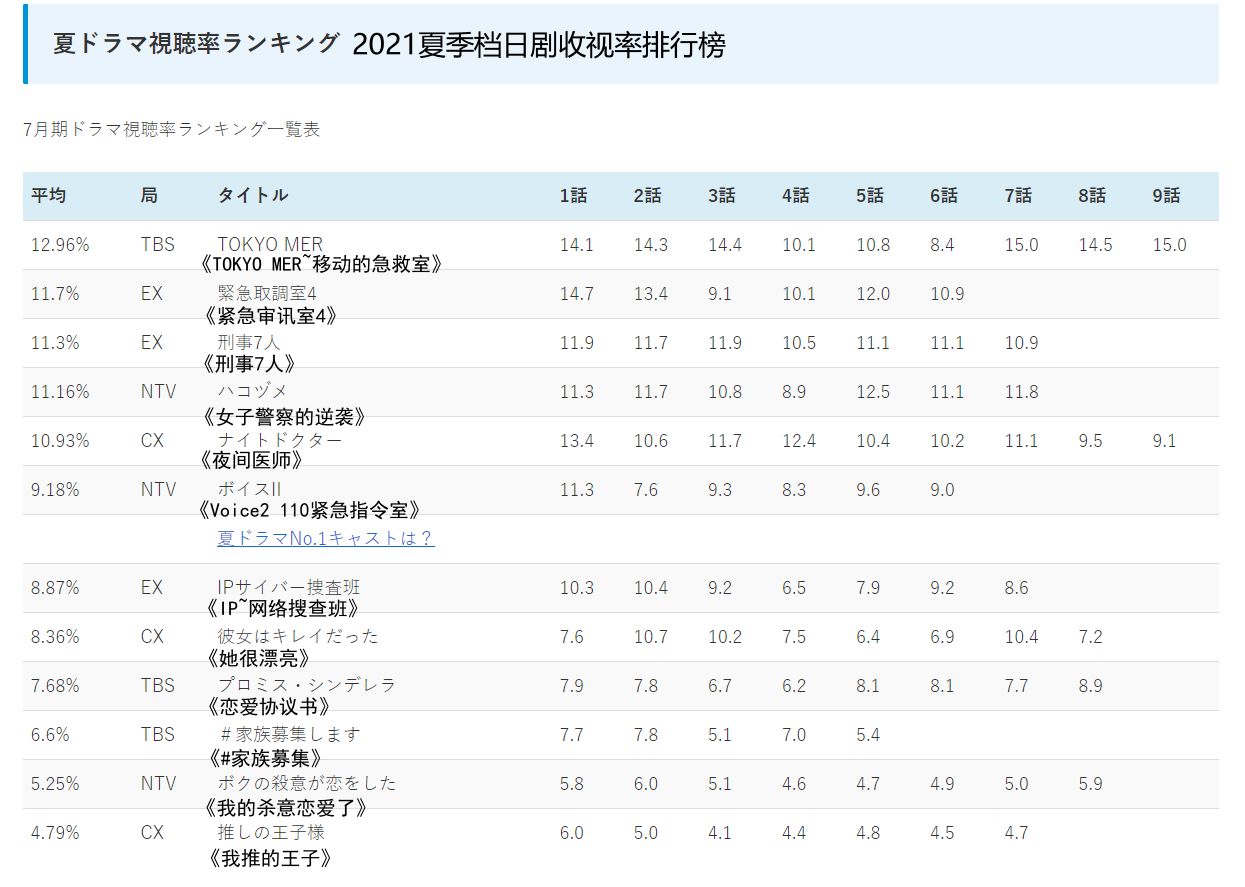Select the 7.68% average cell

click(x=55, y=686)
